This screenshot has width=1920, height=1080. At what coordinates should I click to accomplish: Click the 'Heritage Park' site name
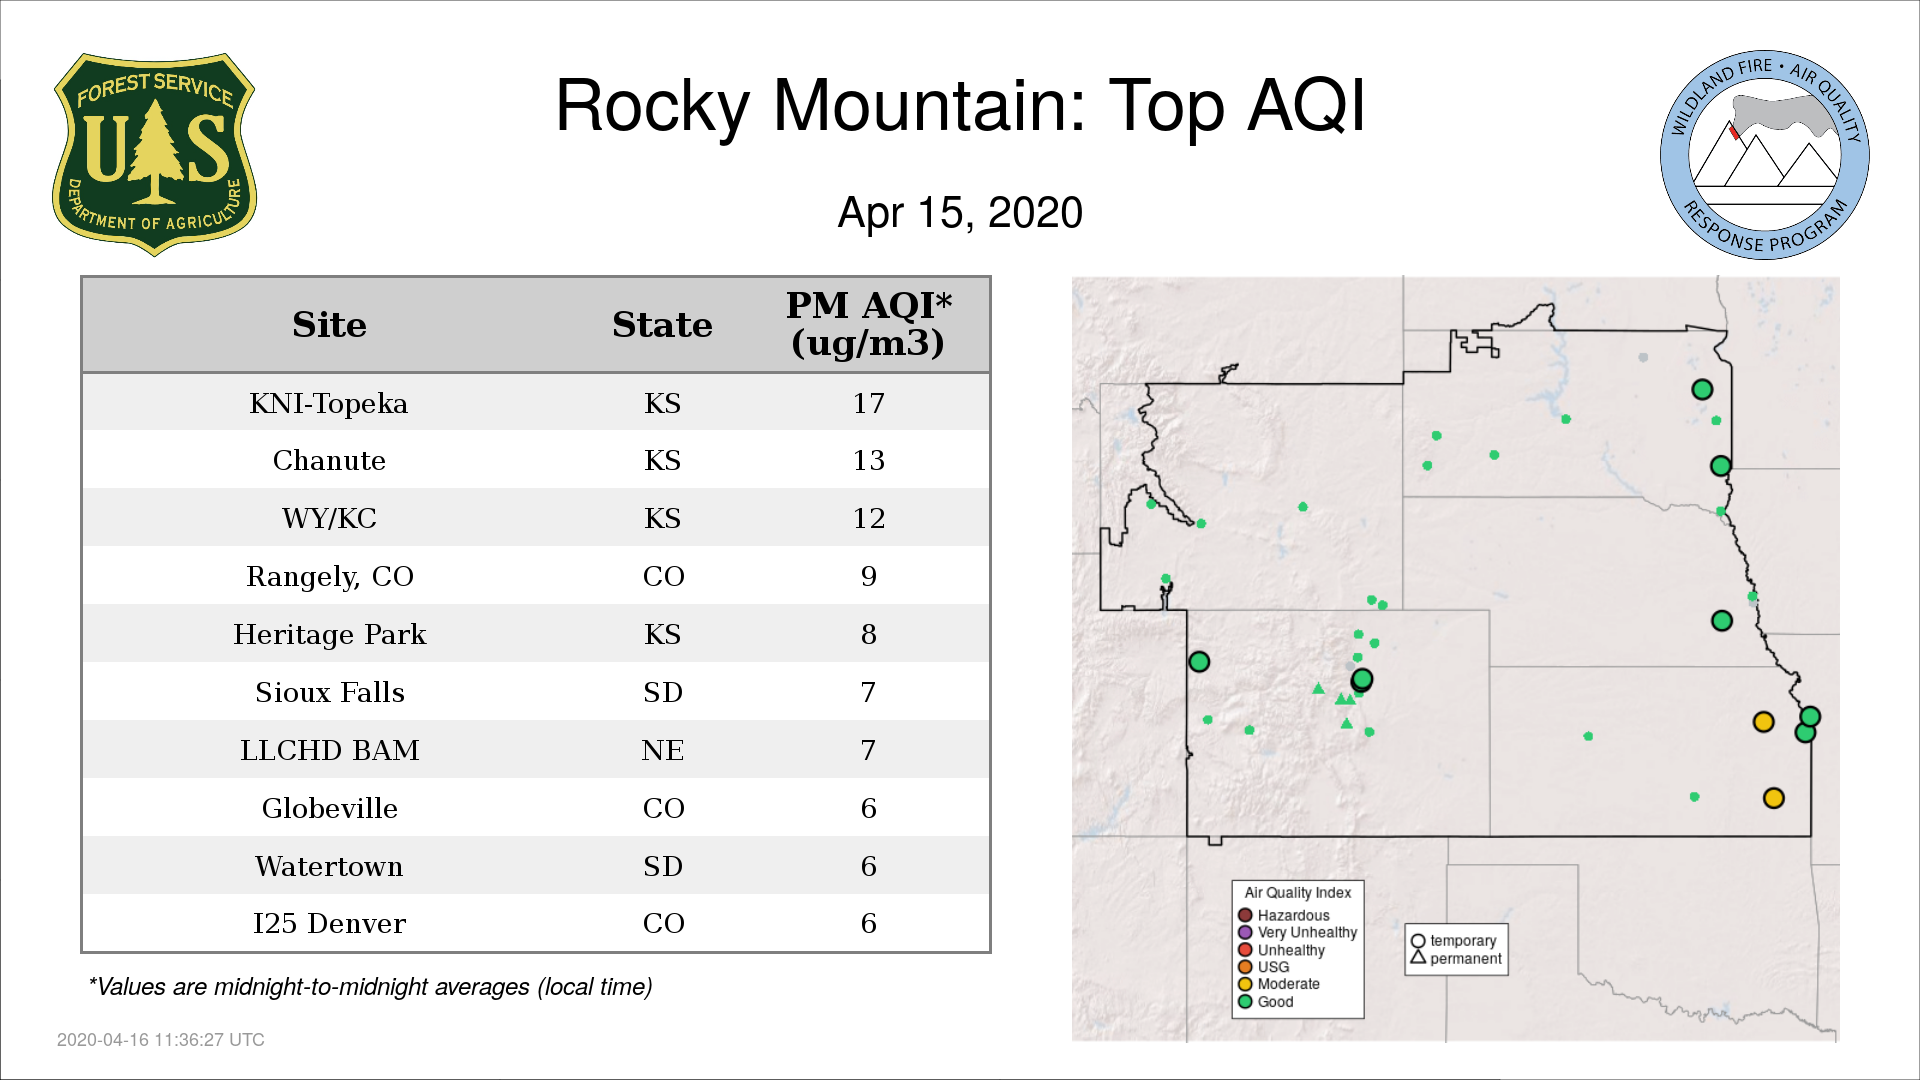tap(329, 634)
